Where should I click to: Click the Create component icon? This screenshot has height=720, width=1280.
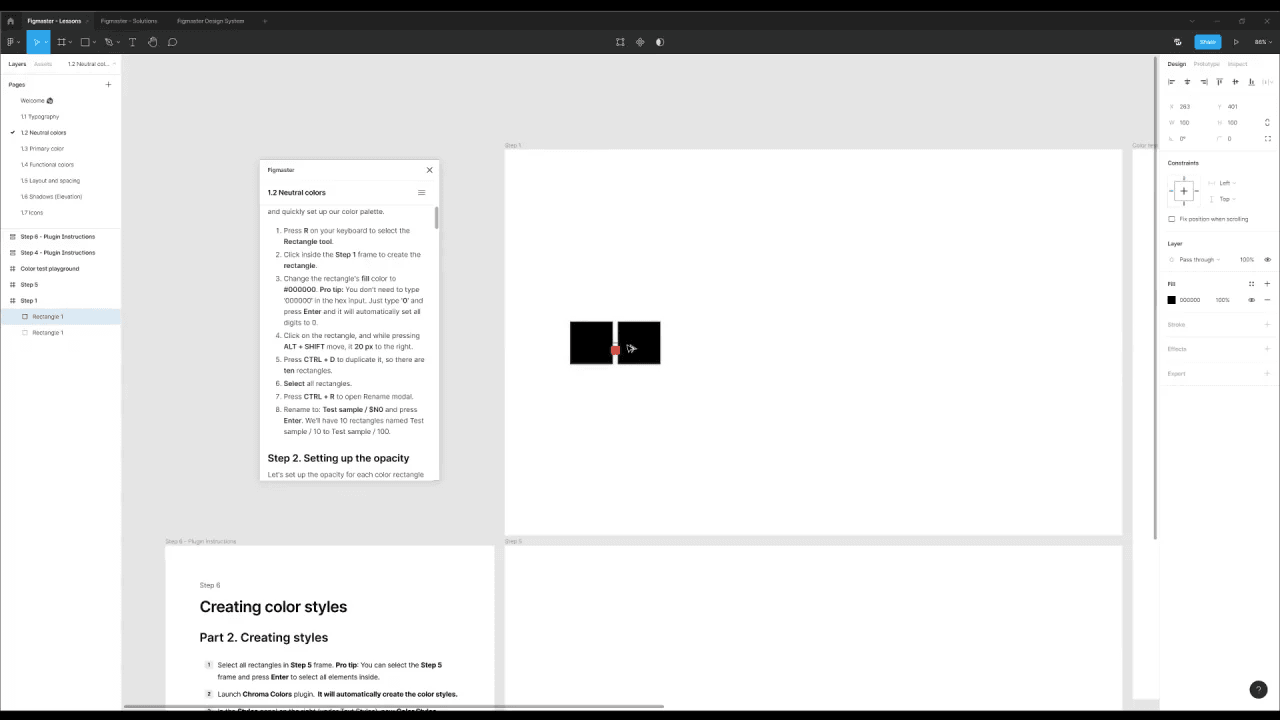(x=640, y=42)
